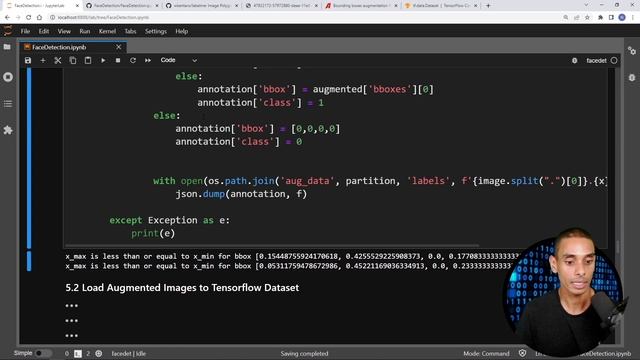The height and width of the screenshot is (360, 640).
Task: Open the Settings menu
Action: (156, 31)
